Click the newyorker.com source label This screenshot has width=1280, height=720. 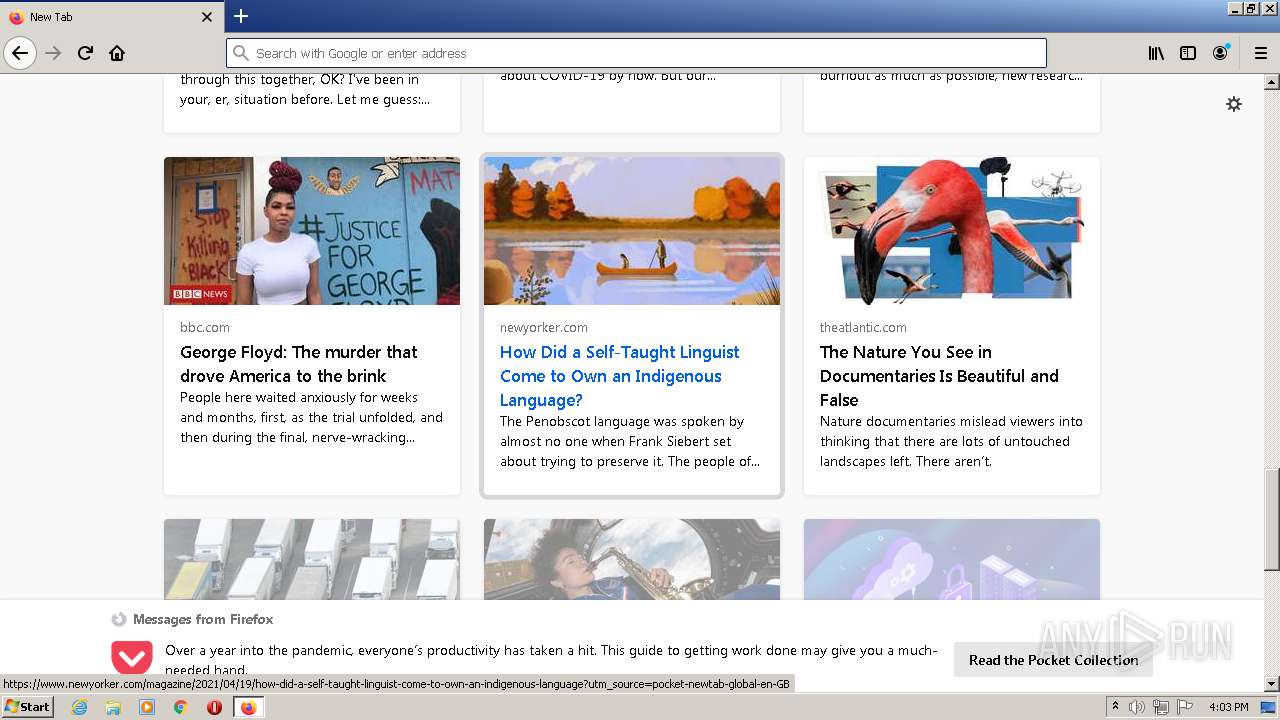[x=544, y=327]
